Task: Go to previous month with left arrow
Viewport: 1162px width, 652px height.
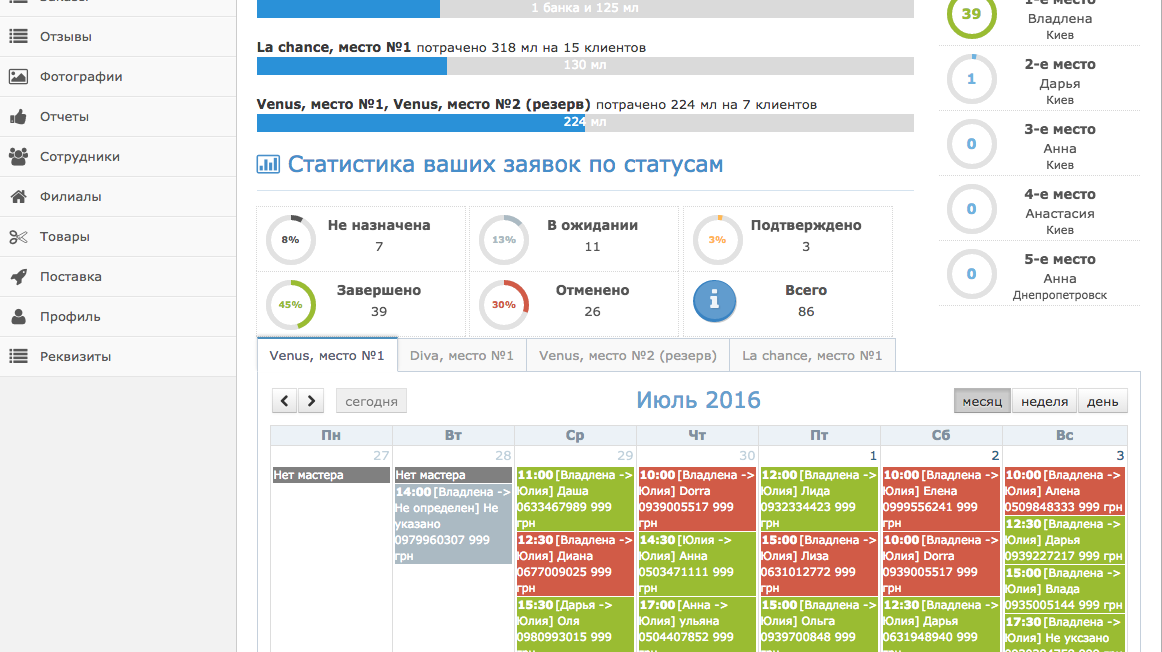Action: click(x=285, y=401)
